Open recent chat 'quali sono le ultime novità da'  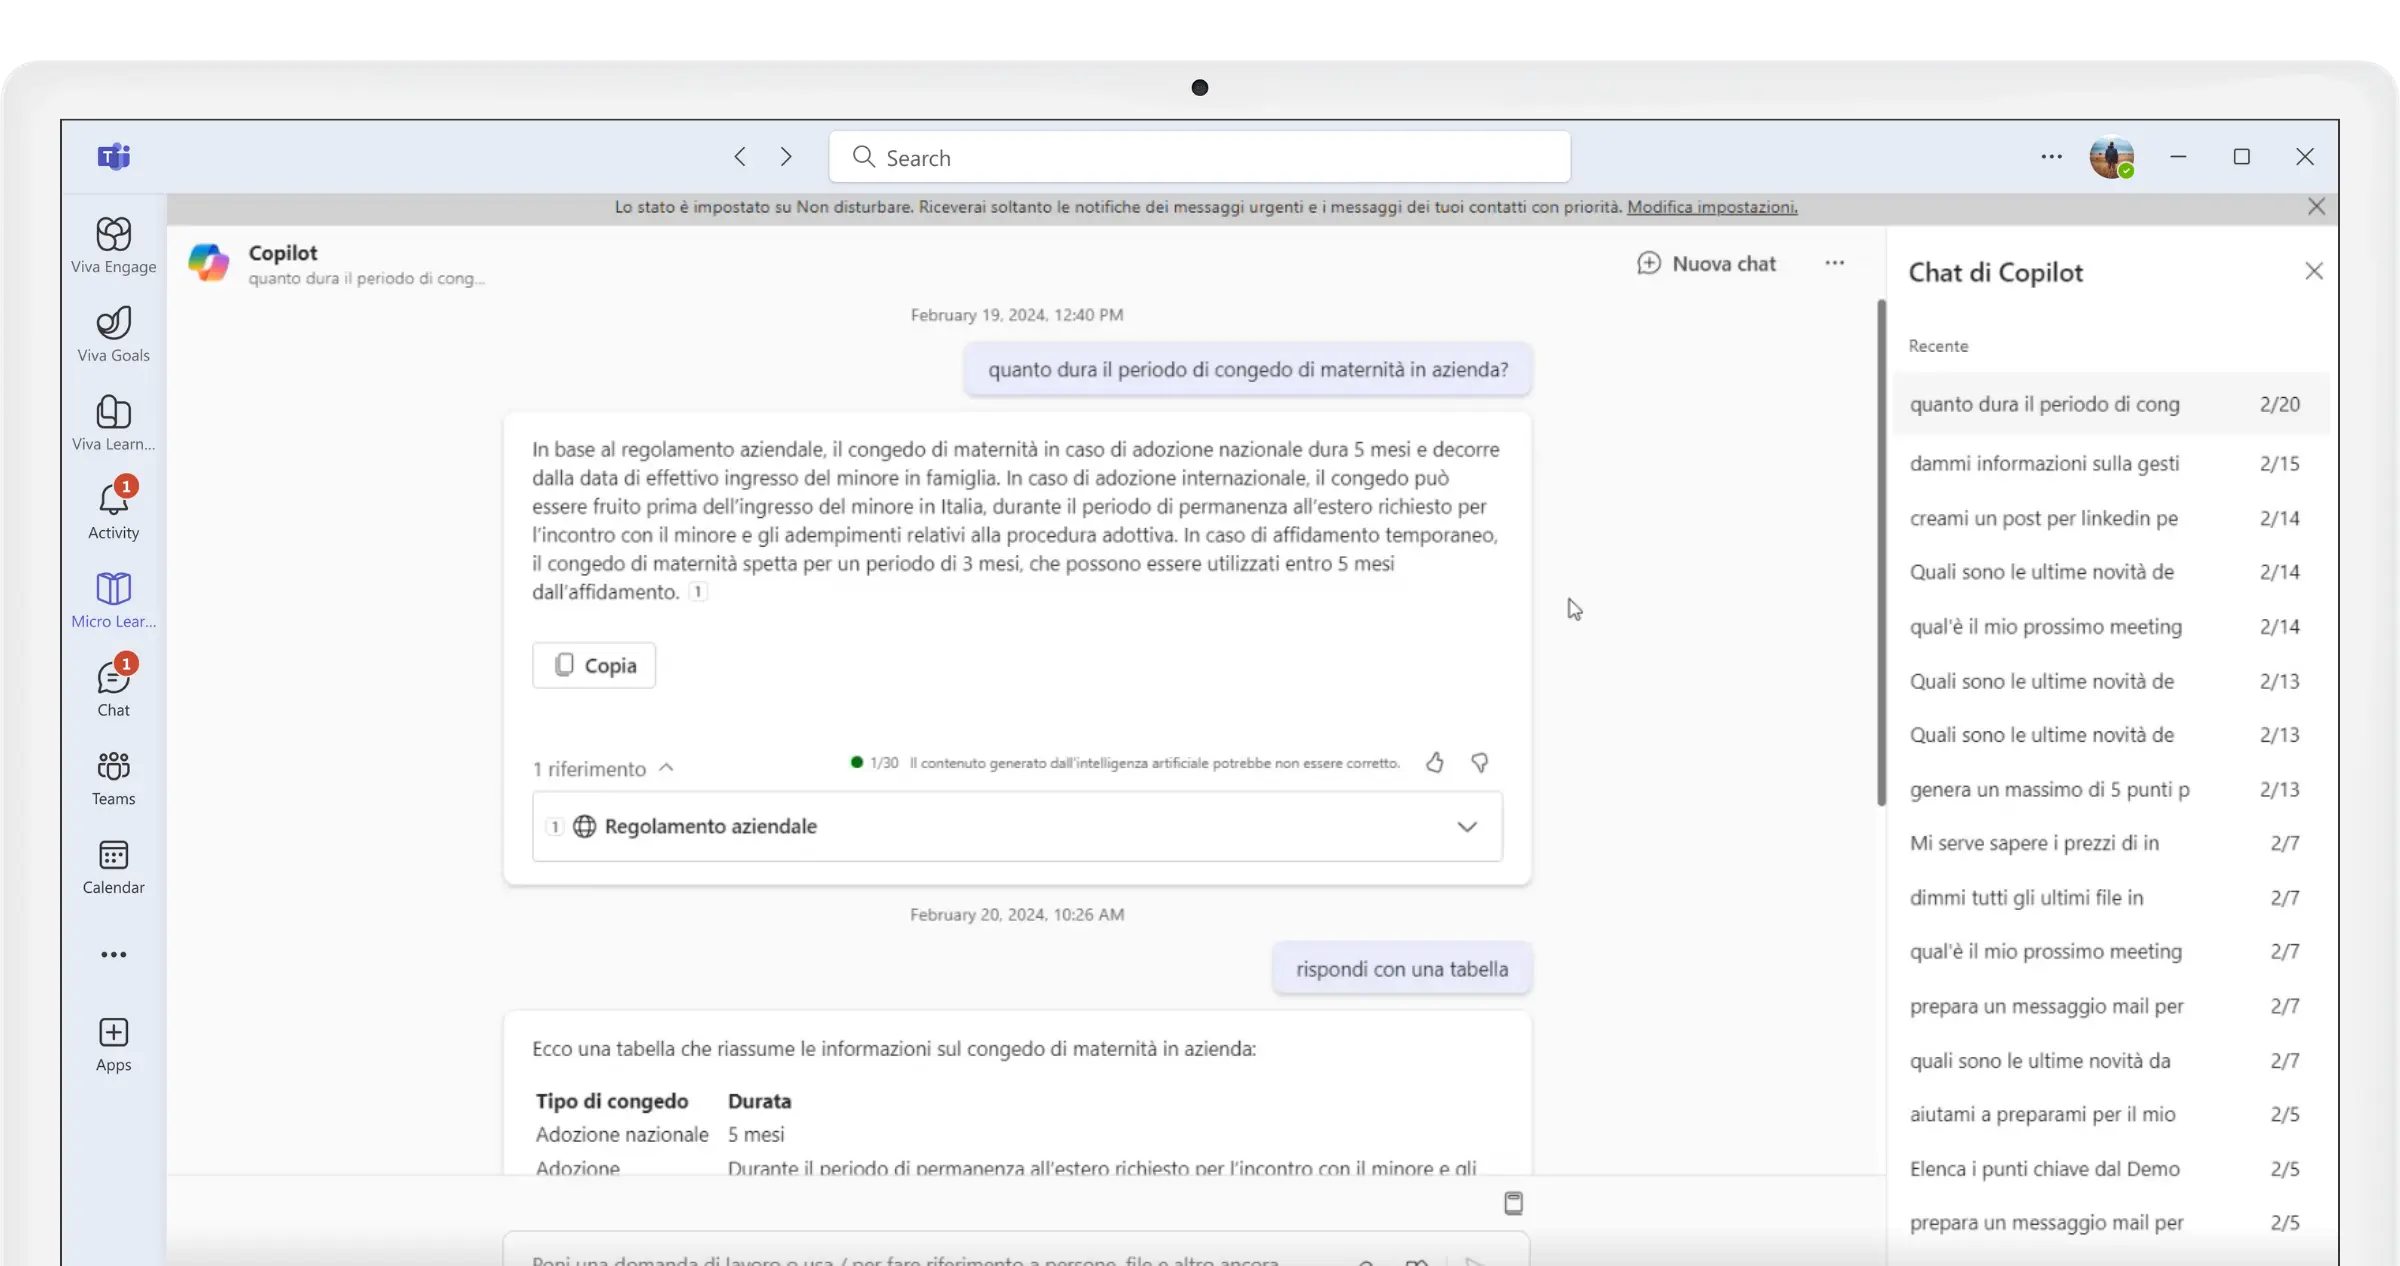click(2110, 1061)
